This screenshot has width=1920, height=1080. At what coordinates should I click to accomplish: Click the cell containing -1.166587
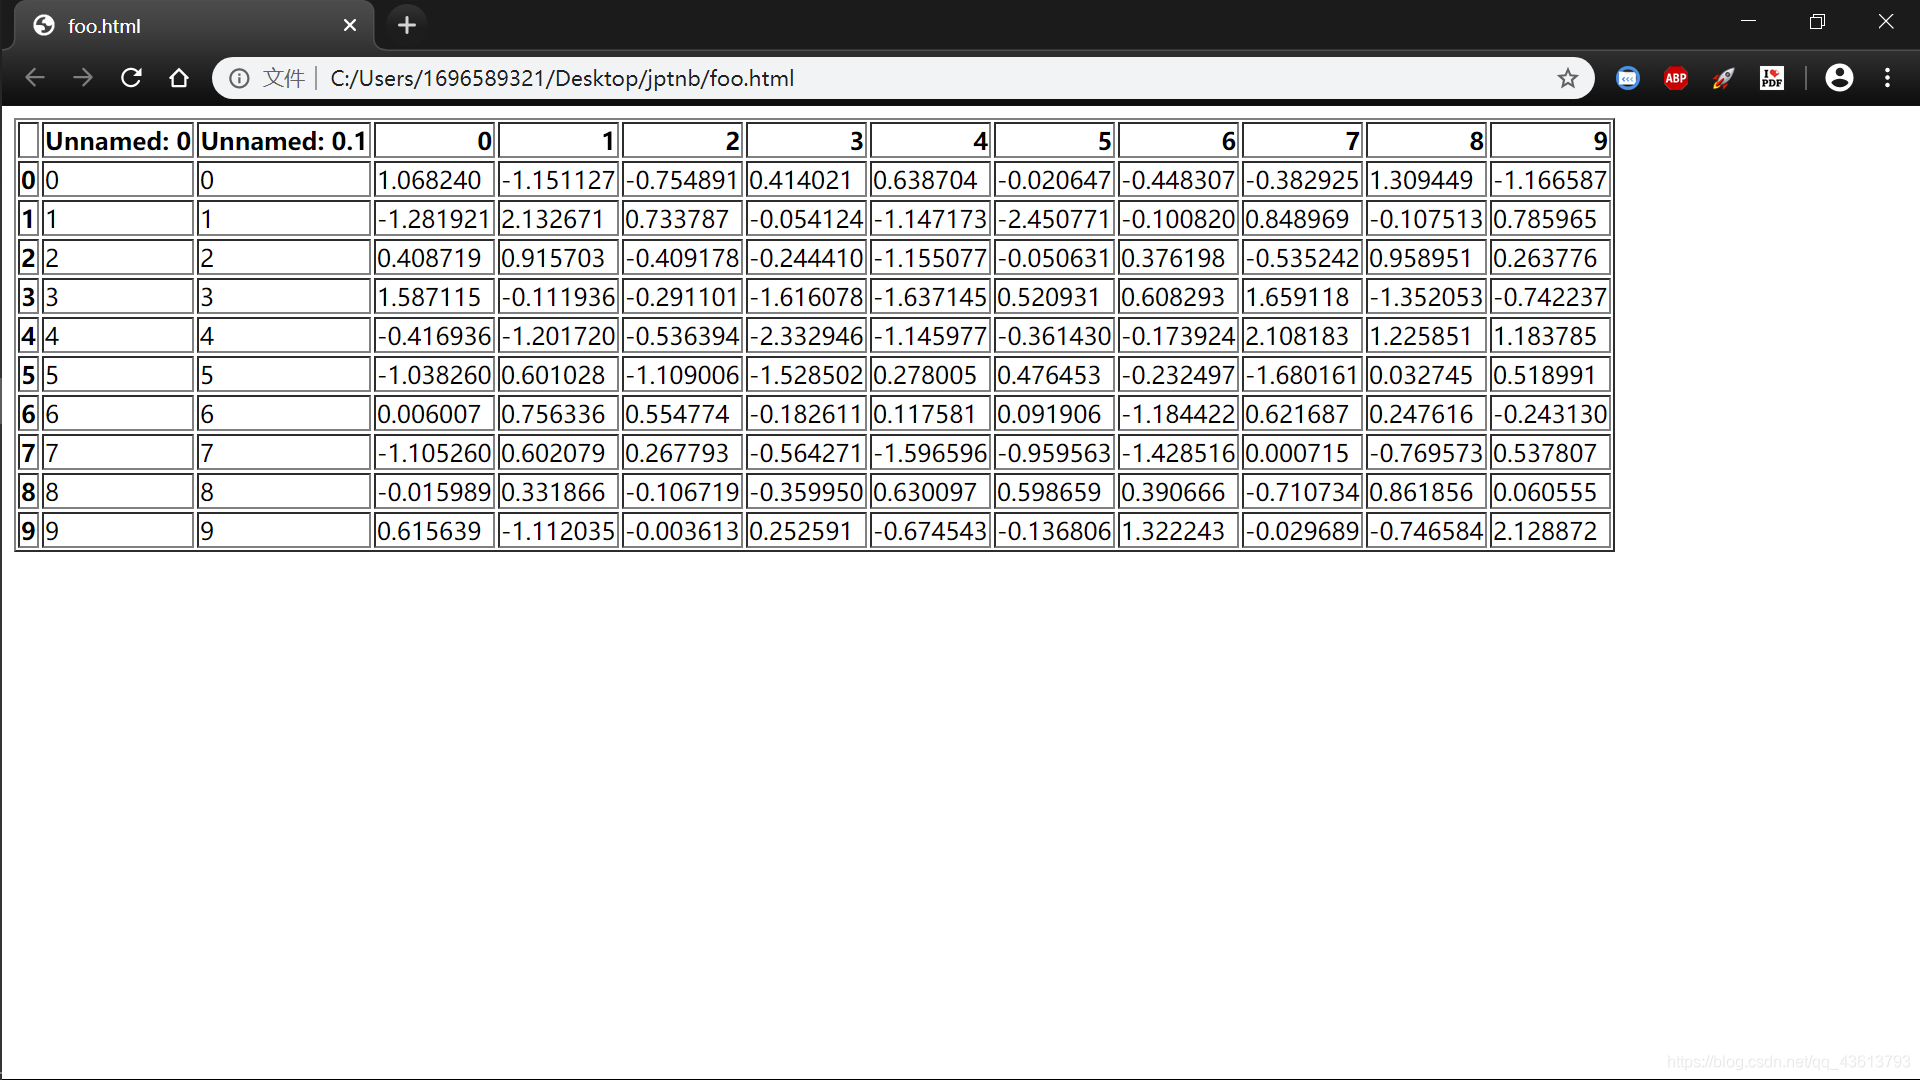1550,180
